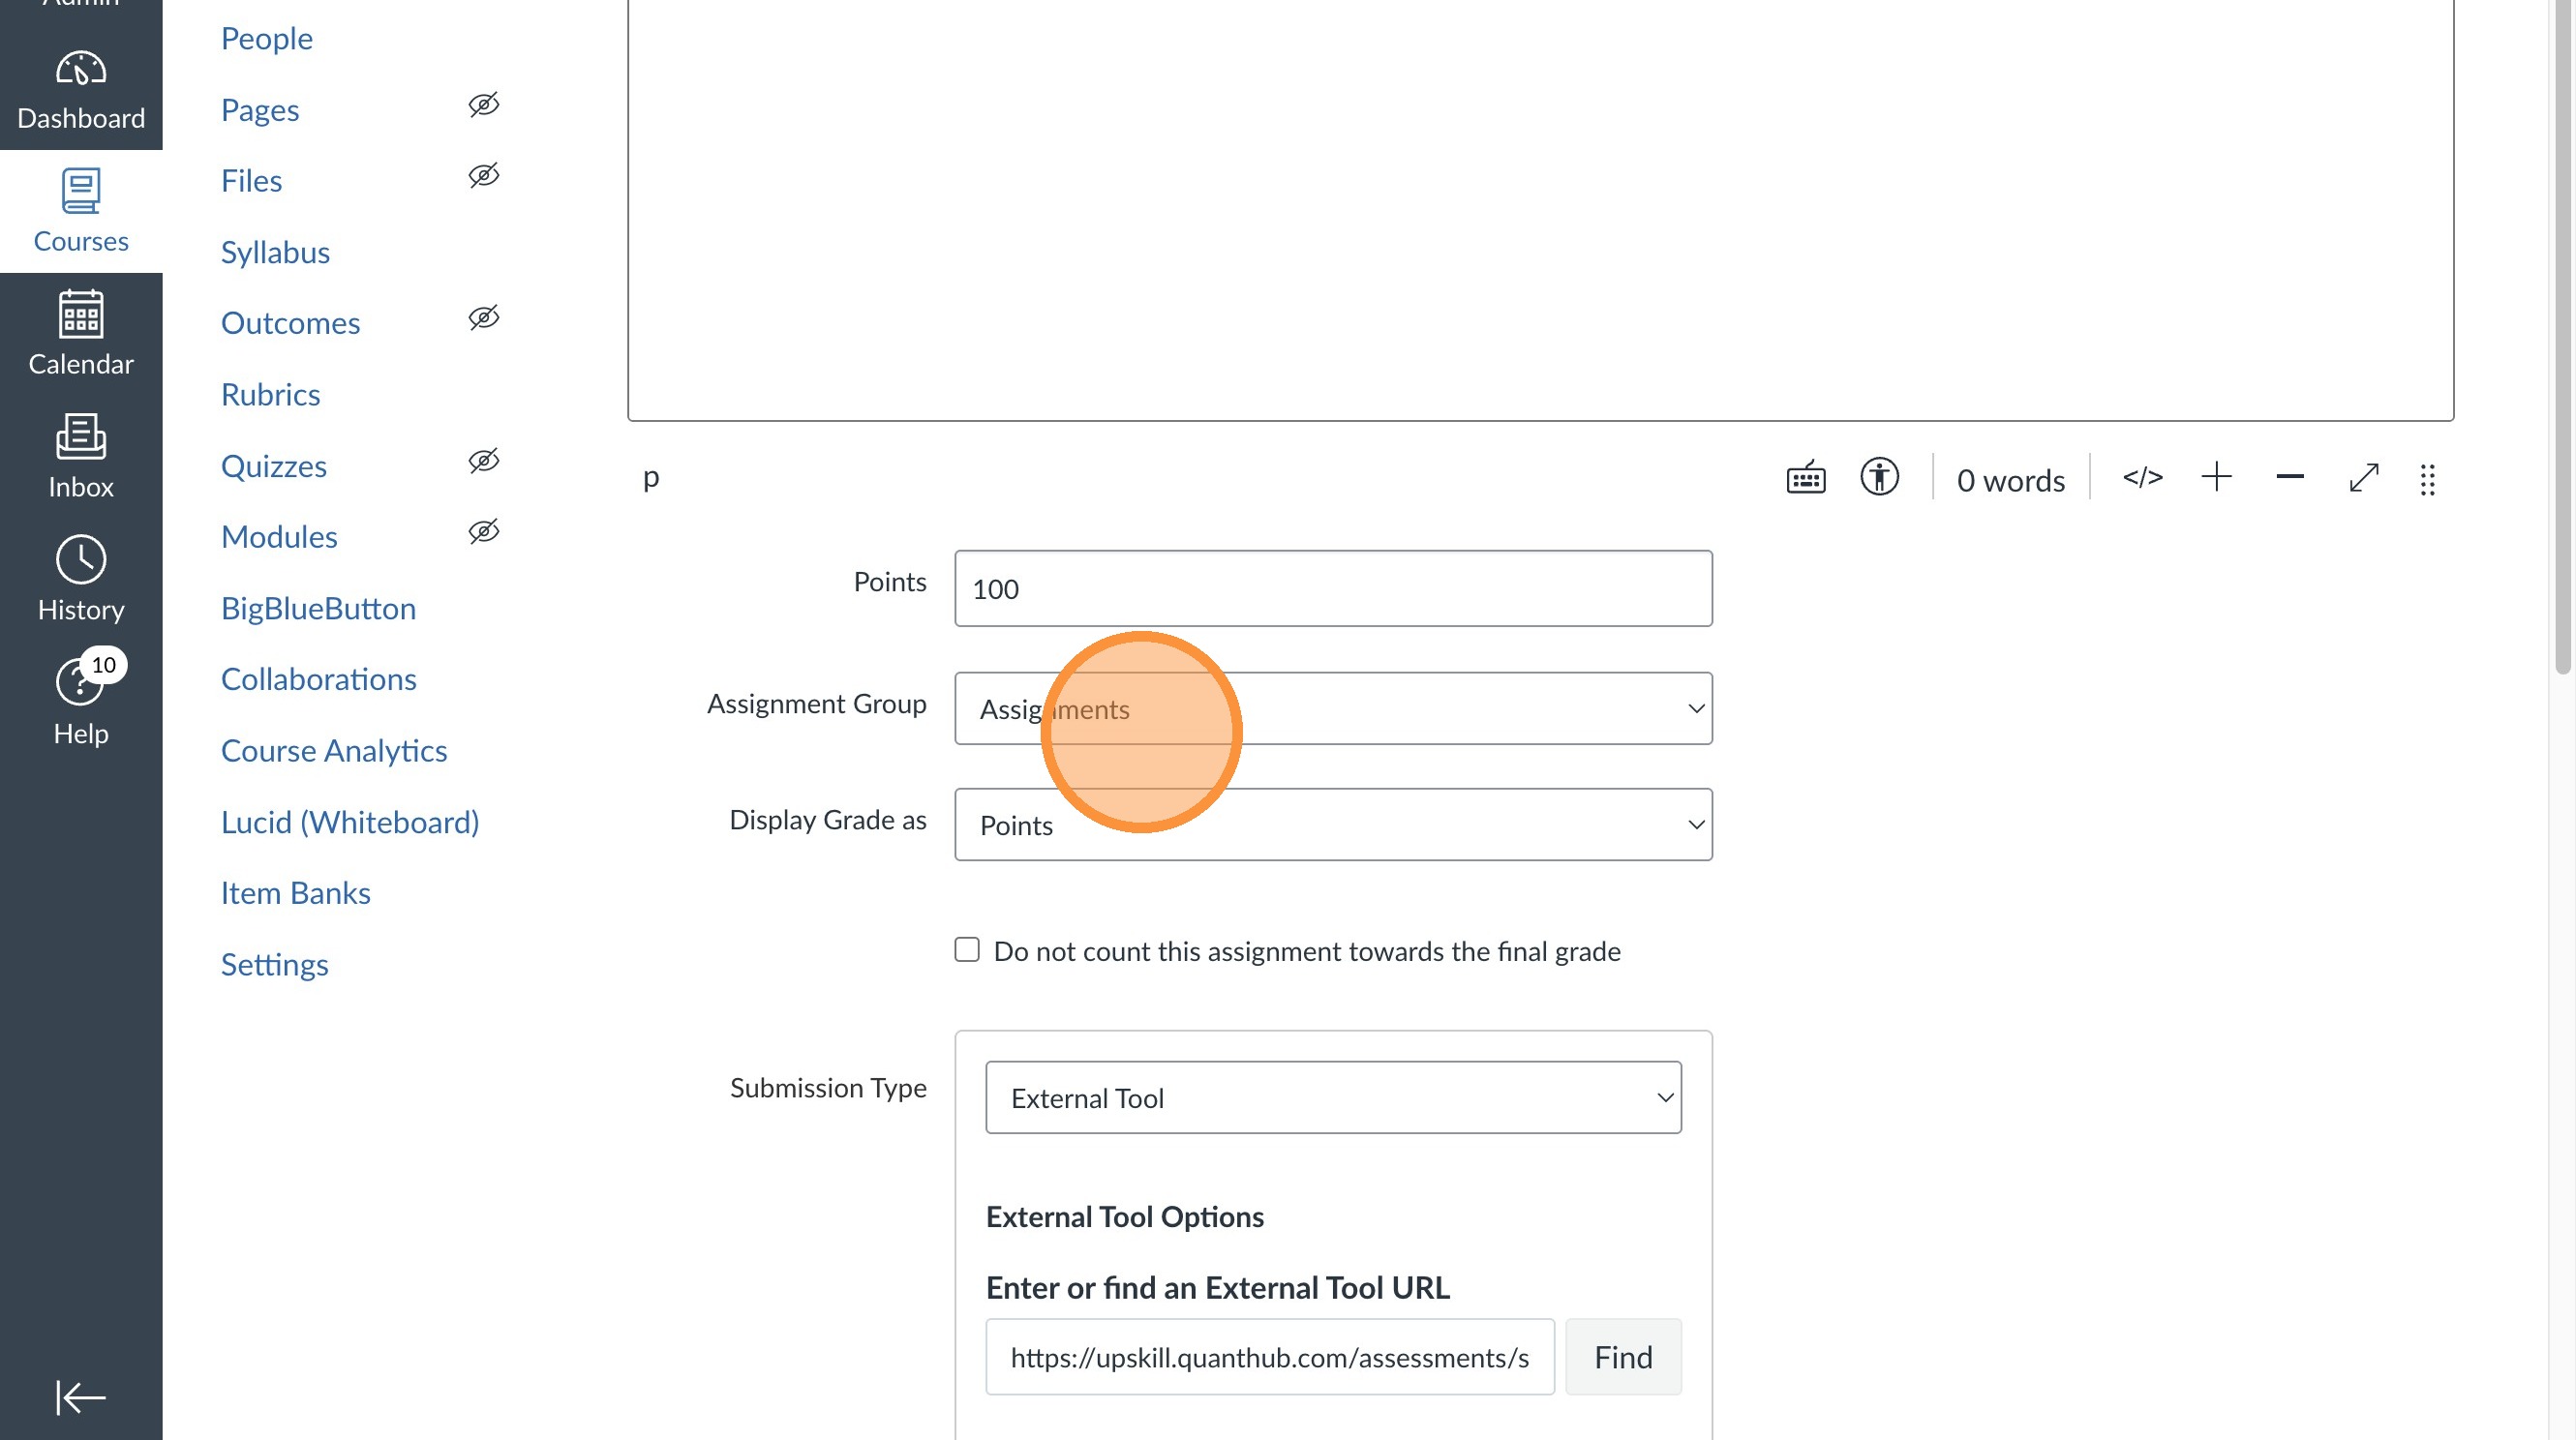
Task: Open the Assignment Group dropdown
Action: click(x=1332, y=708)
